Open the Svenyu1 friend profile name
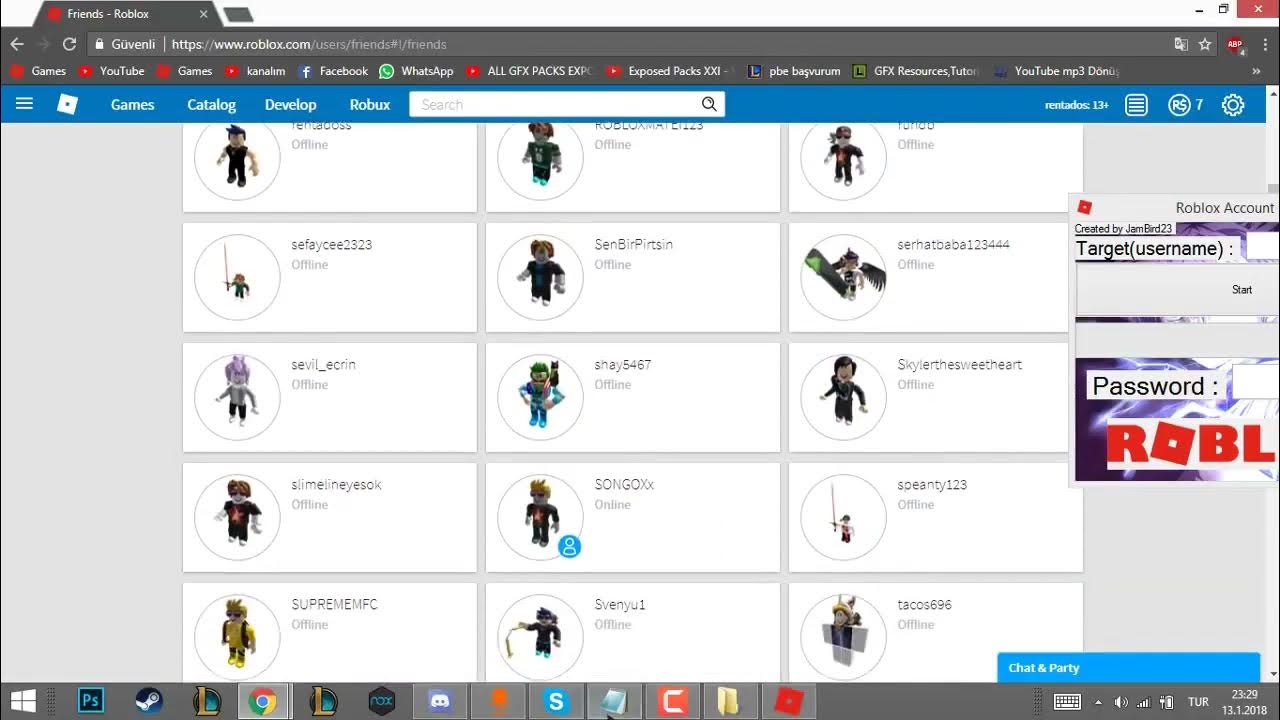1280x720 pixels. [x=620, y=605]
